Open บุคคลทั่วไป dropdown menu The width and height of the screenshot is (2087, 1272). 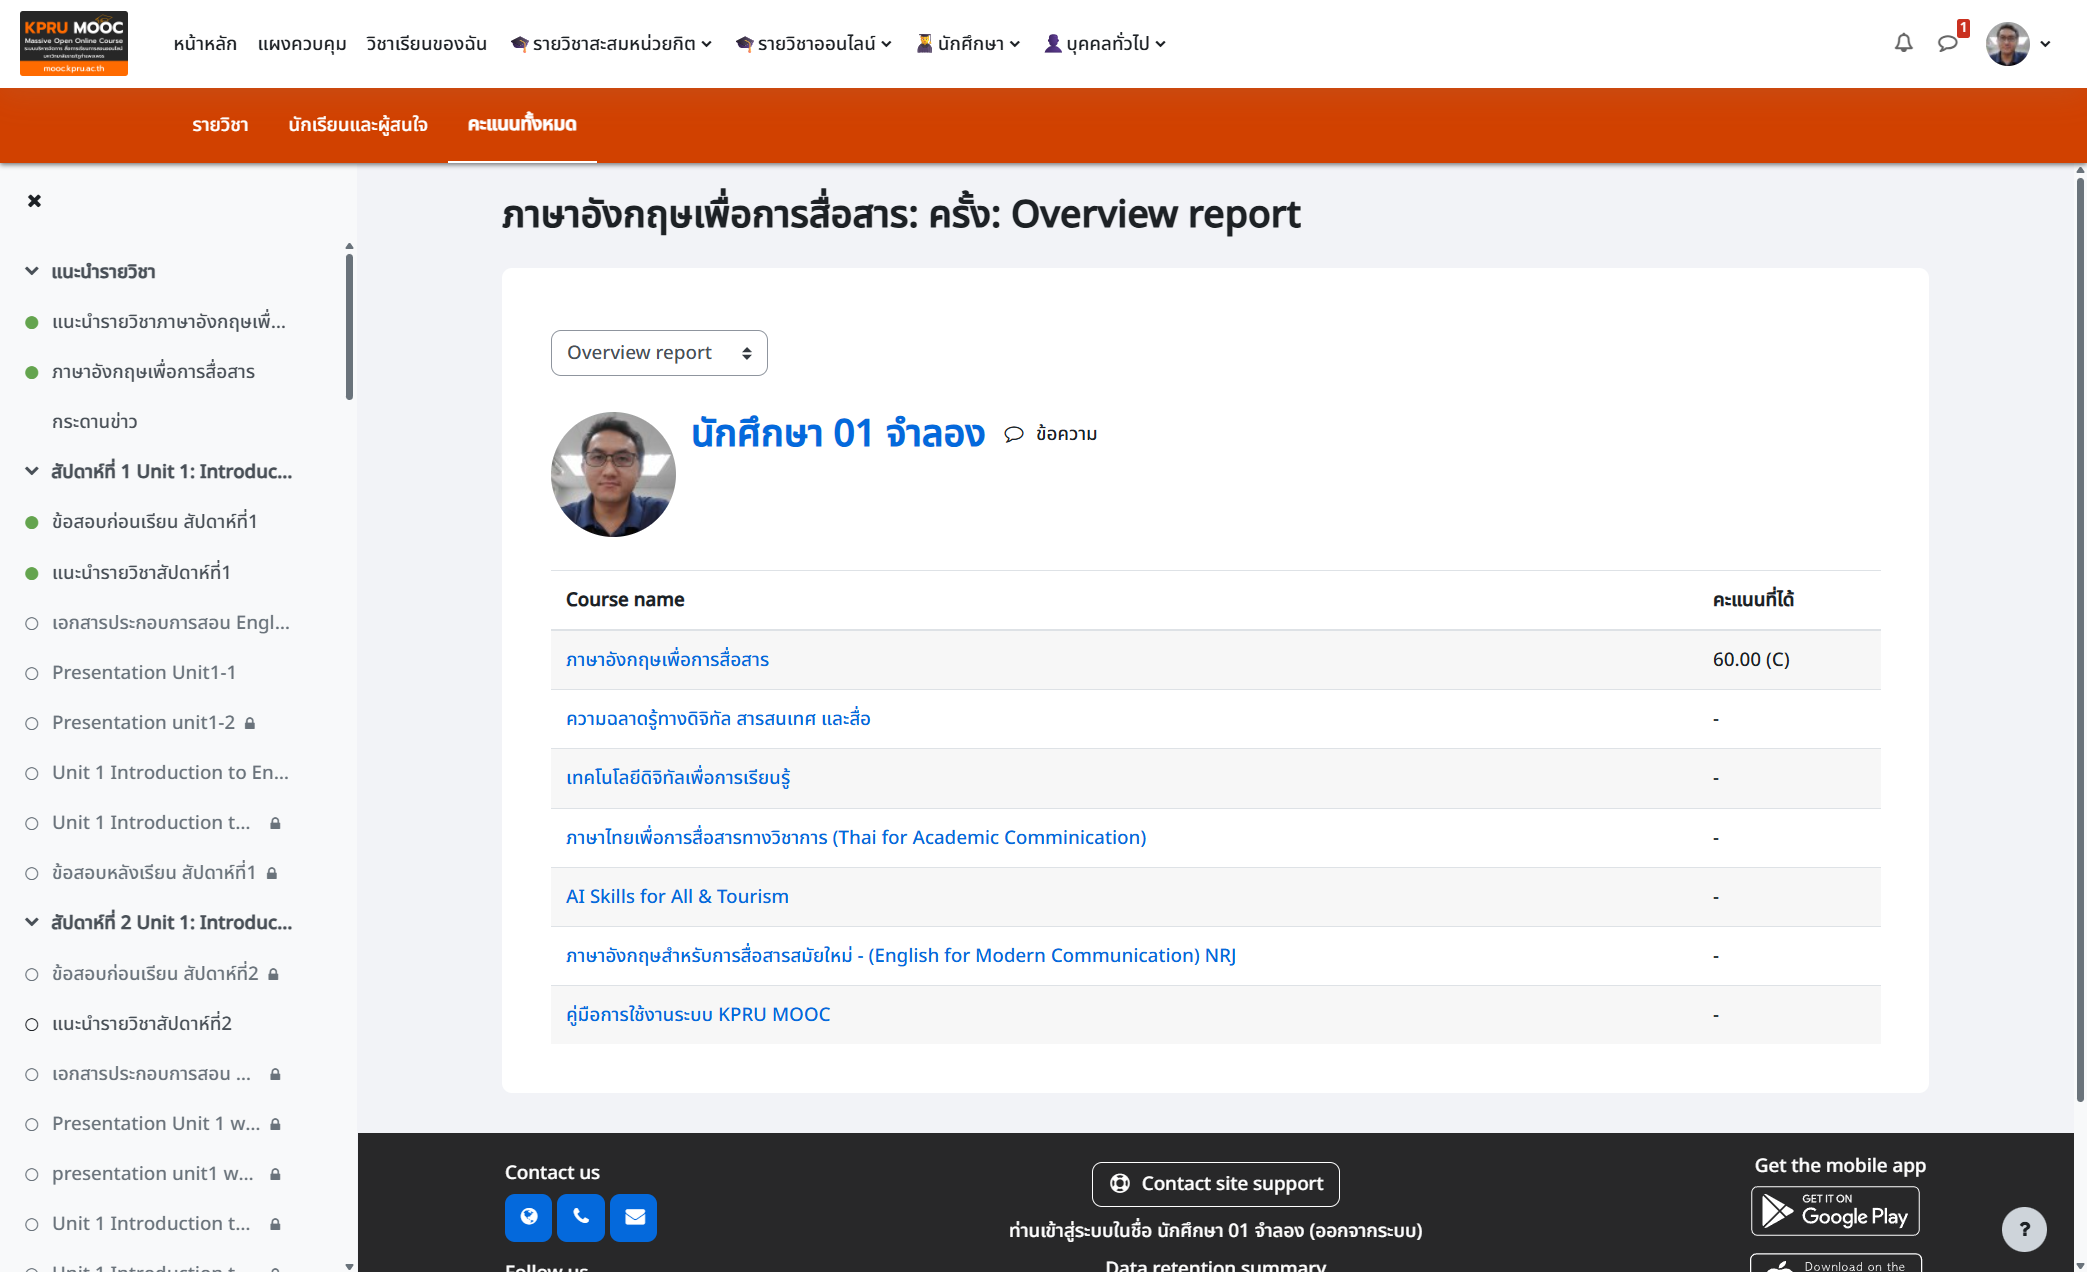pyautogui.click(x=1105, y=43)
